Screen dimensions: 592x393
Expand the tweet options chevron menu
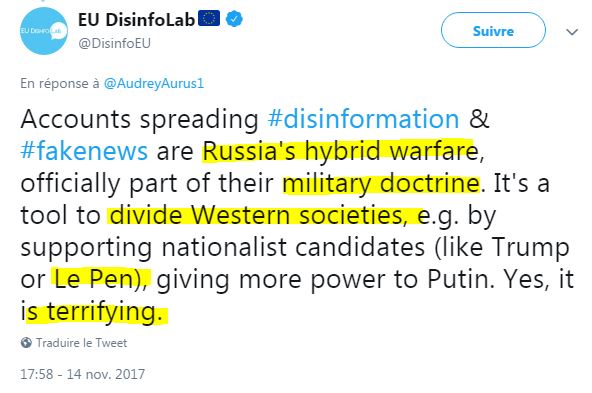(x=572, y=32)
